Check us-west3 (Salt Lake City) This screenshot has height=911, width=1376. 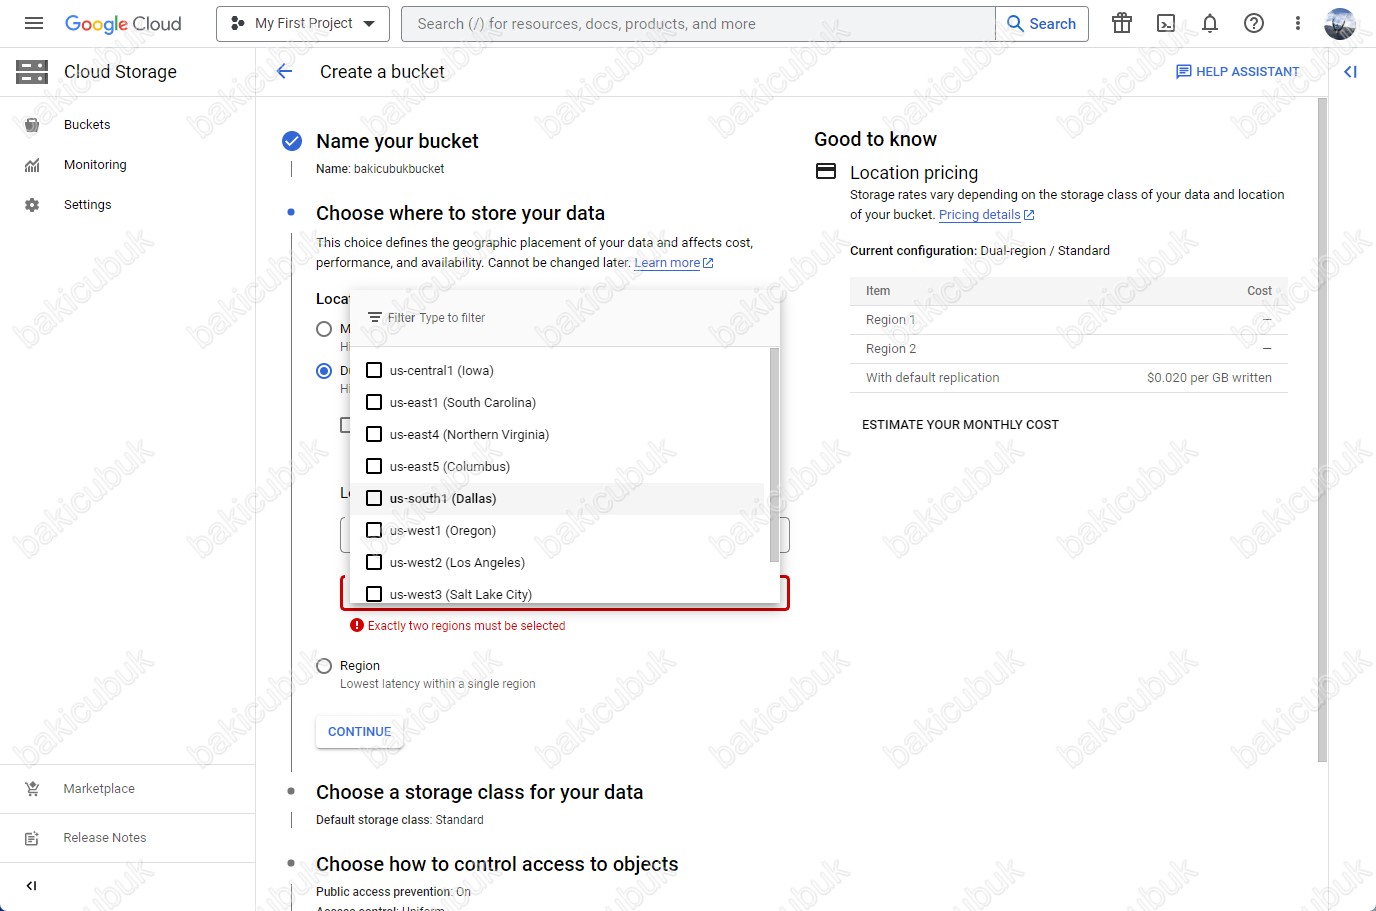(x=374, y=594)
